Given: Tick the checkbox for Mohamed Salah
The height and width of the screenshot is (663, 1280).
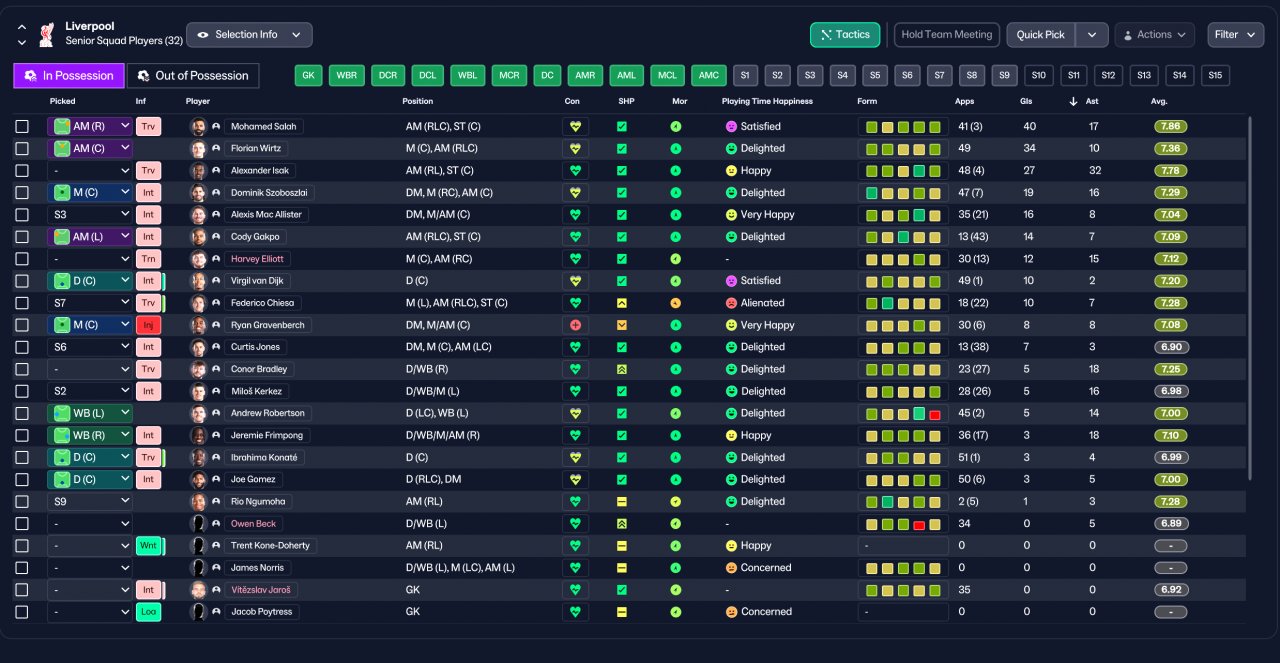Looking at the screenshot, I should 22,127.
